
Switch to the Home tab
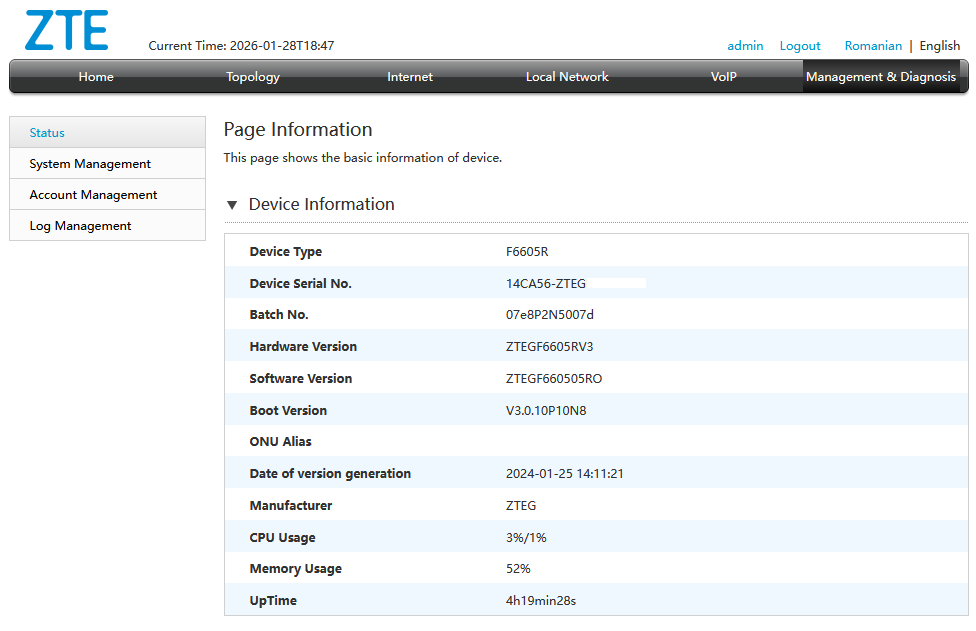tap(95, 76)
